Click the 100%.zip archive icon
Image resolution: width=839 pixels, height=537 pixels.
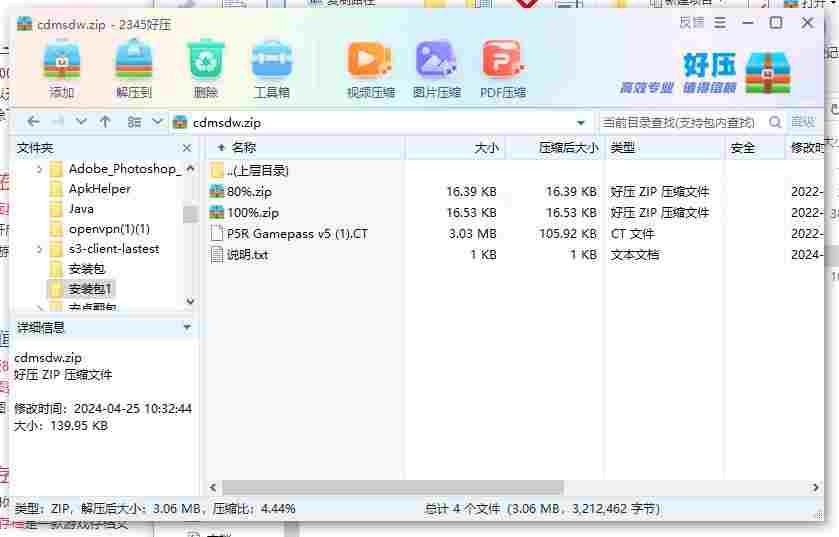[217, 212]
